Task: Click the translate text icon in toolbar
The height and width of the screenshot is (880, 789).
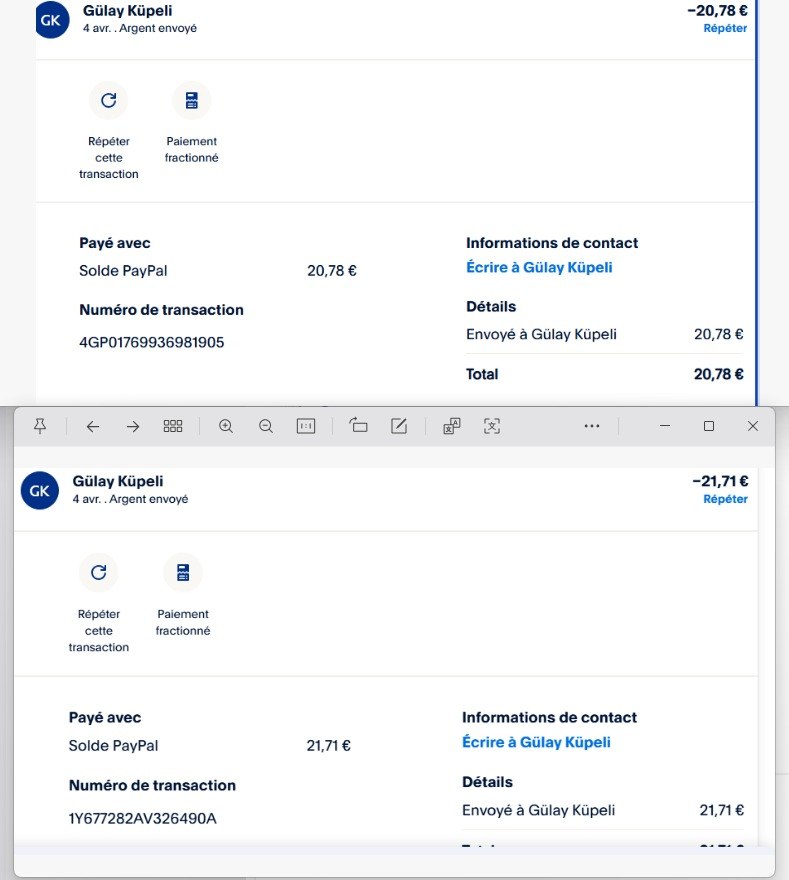Action: (x=451, y=426)
